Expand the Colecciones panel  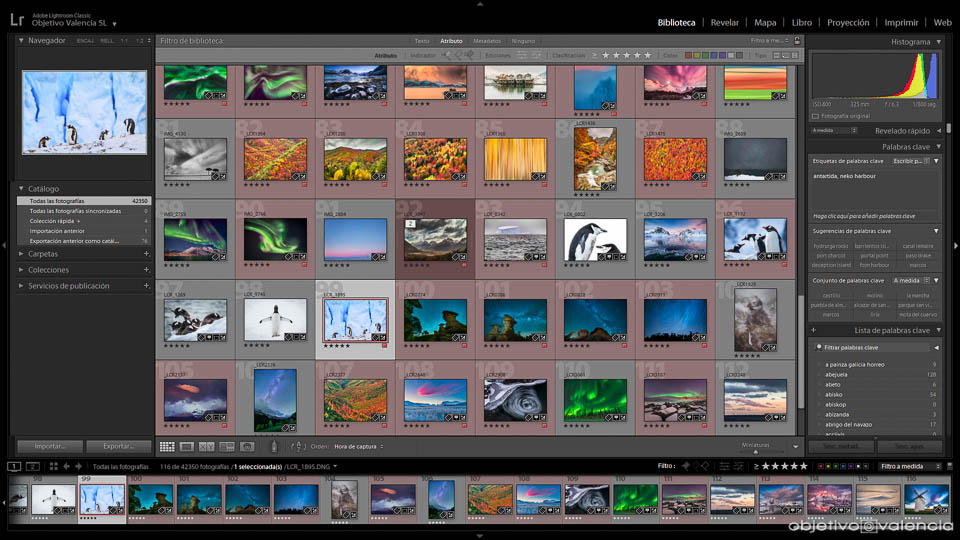(21, 269)
